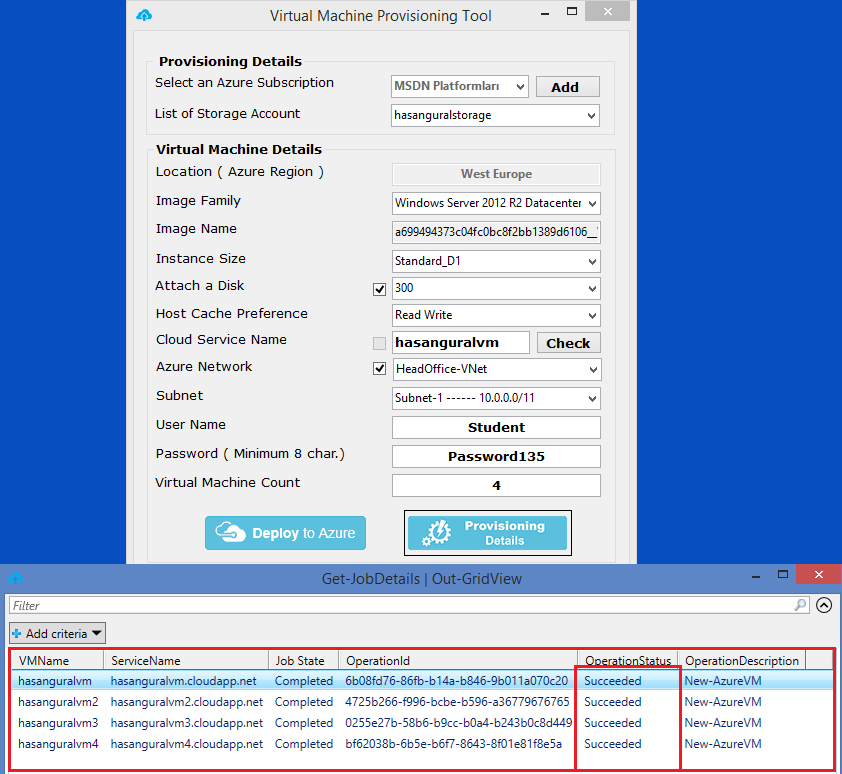Open the Azure Subscription dropdown
The width and height of the screenshot is (842, 774).
(460, 87)
